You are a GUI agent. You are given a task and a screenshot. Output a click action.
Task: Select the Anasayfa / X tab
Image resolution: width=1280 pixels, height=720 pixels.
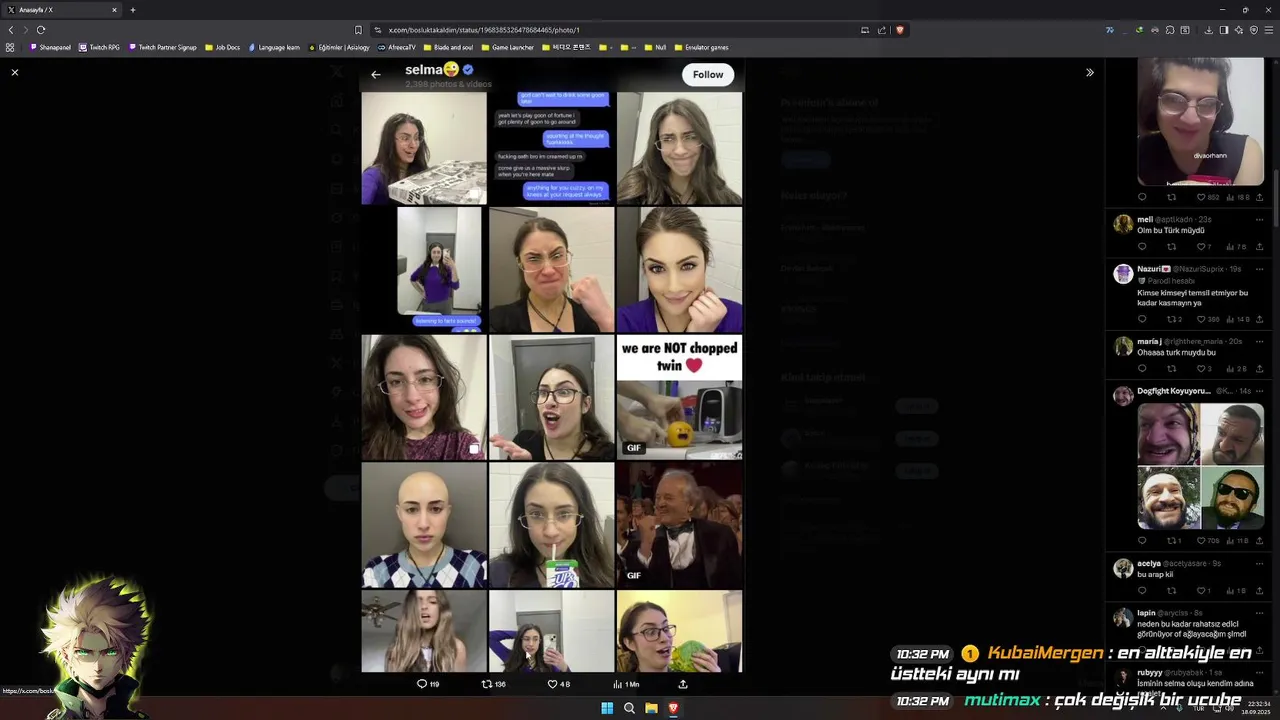pyautogui.click(x=62, y=10)
